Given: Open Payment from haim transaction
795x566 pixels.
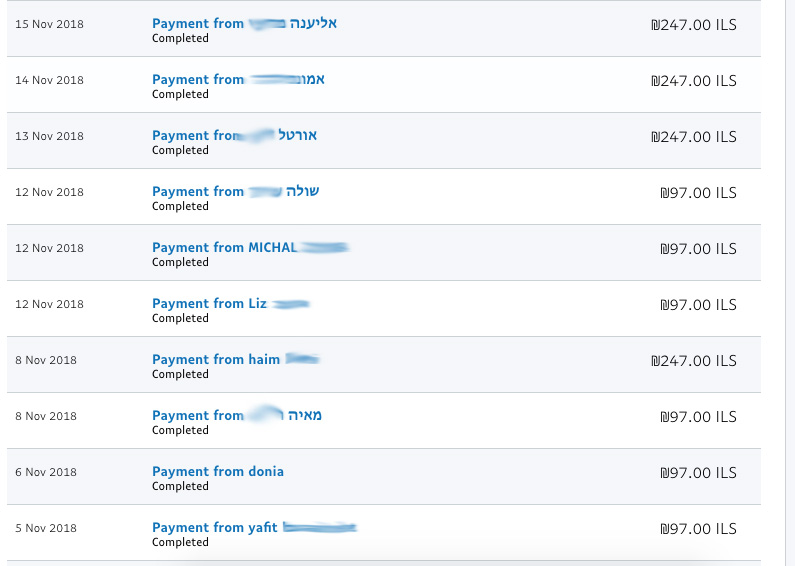Looking at the screenshot, I should (236, 360).
